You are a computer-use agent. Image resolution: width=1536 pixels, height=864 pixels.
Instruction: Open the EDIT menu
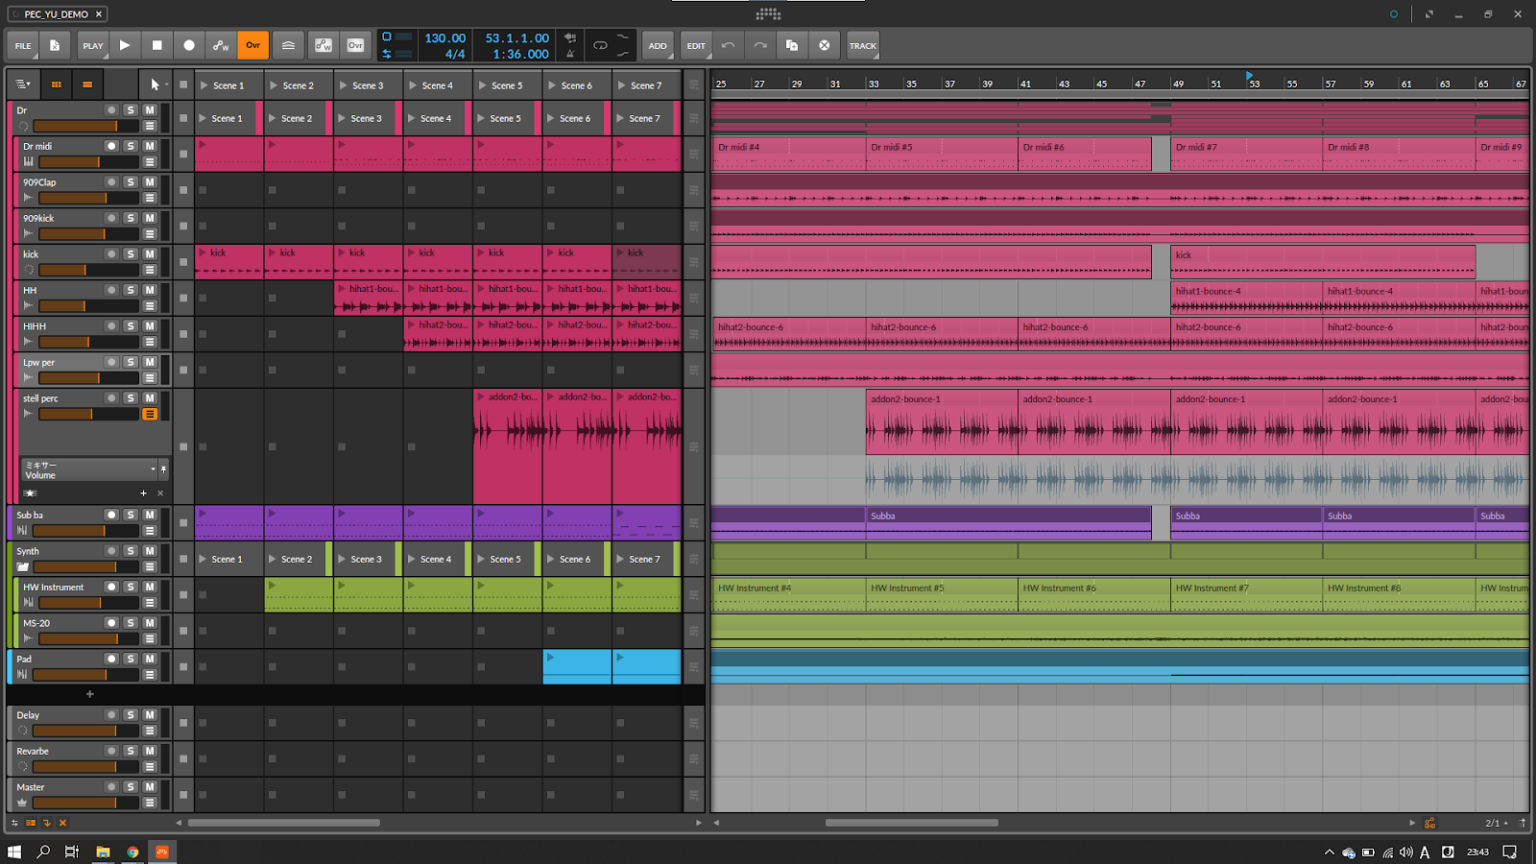(x=695, y=45)
